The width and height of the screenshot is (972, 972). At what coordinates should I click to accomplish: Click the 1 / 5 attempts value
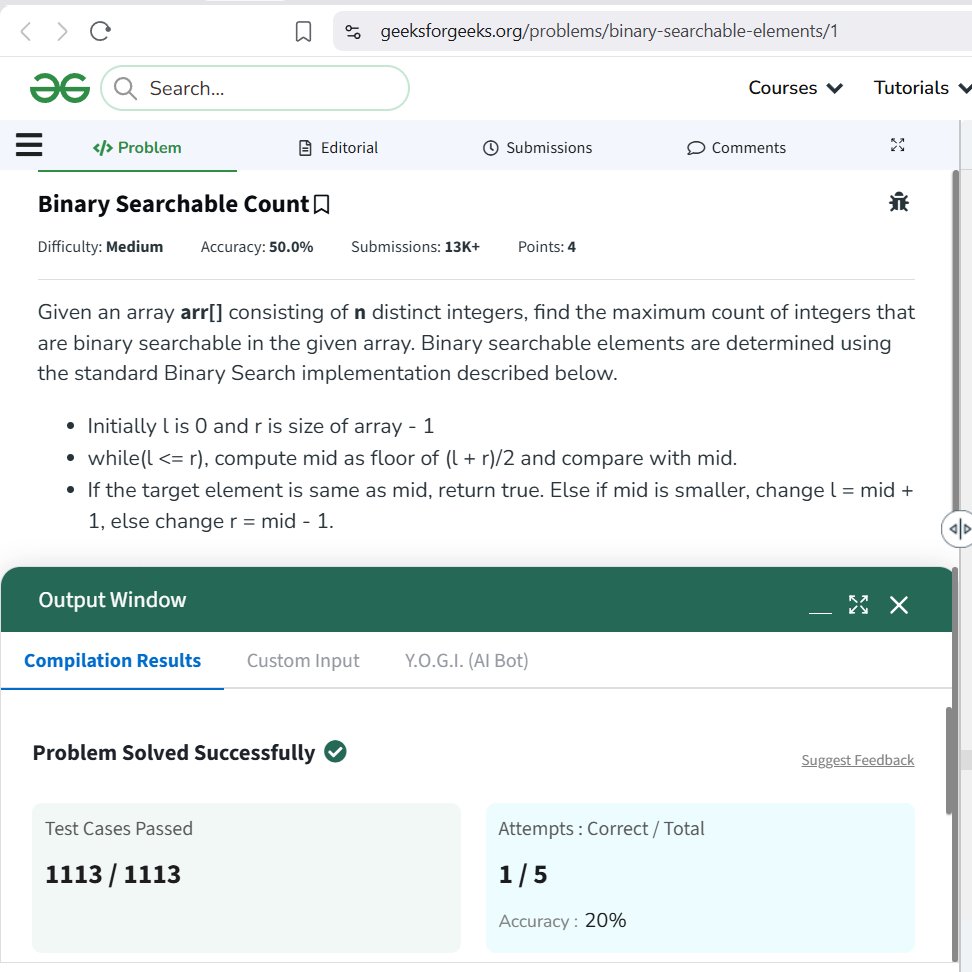point(523,874)
